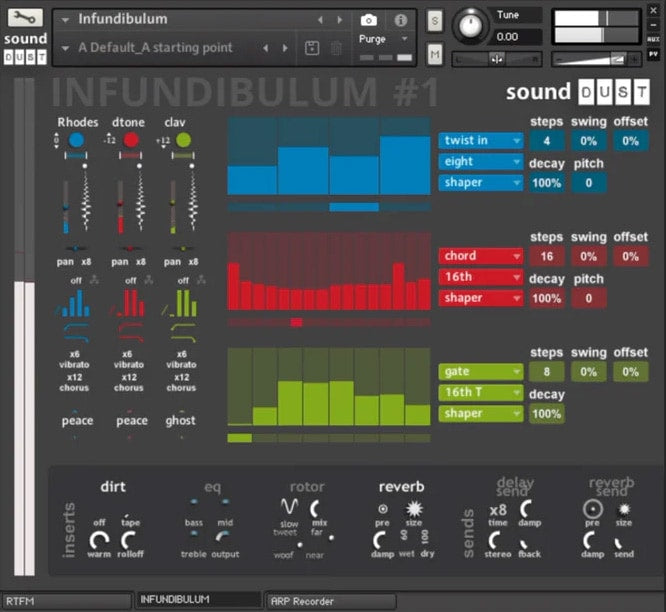Click the red dtone sound circle
This screenshot has width=666, height=612.
pyautogui.click(x=131, y=142)
